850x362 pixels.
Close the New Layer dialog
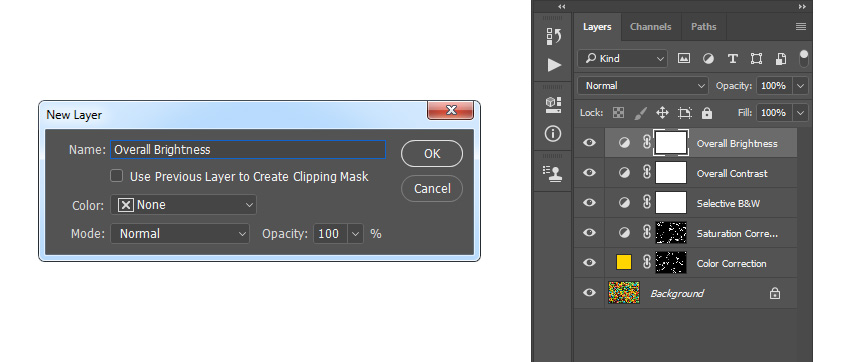pyautogui.click(x=450, y=110)
